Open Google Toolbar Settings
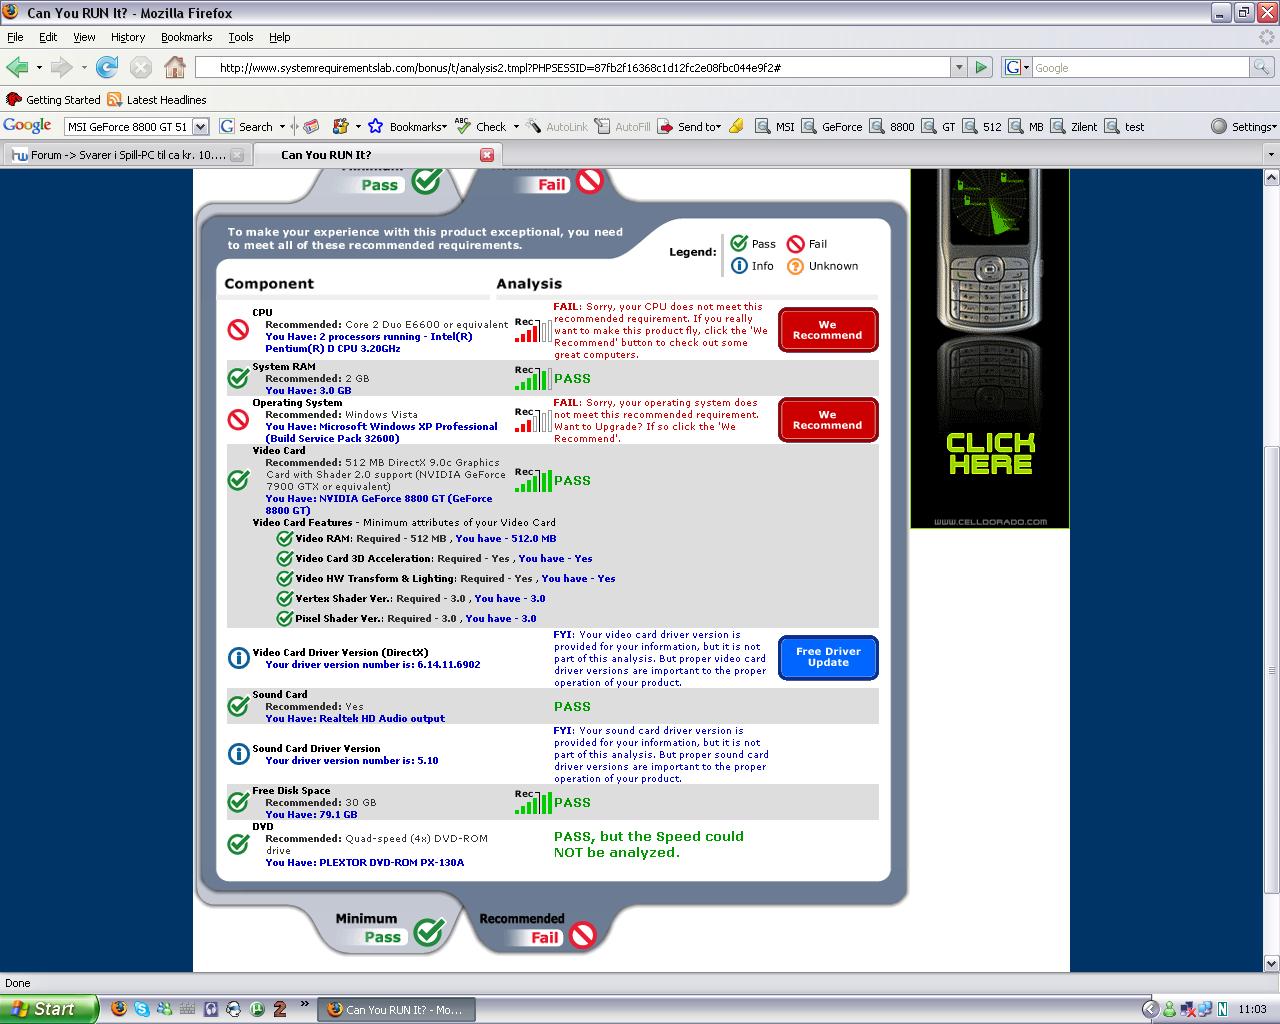1280x1024 pixels. pyautogui.click(x=1243, y=126)
